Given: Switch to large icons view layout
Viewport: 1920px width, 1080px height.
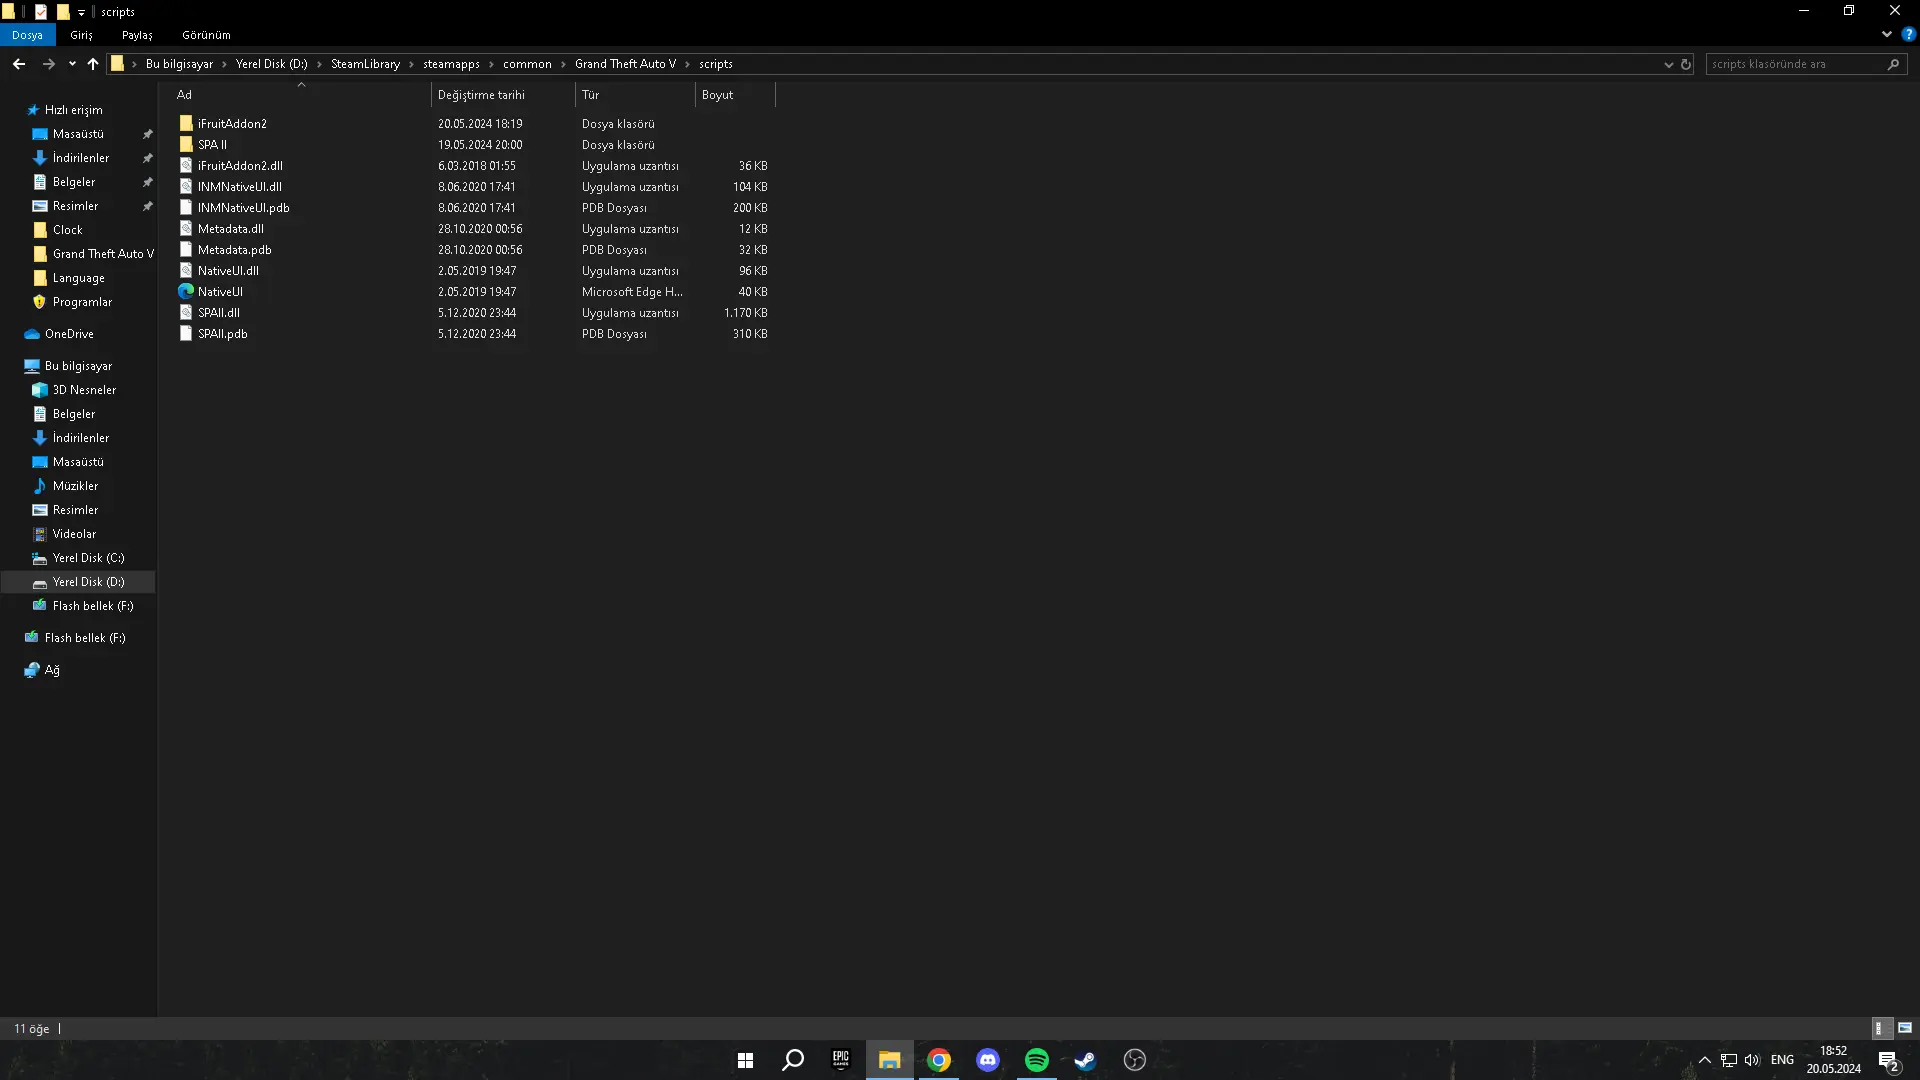Looking at the screenshot, I should point(1905,1028).
